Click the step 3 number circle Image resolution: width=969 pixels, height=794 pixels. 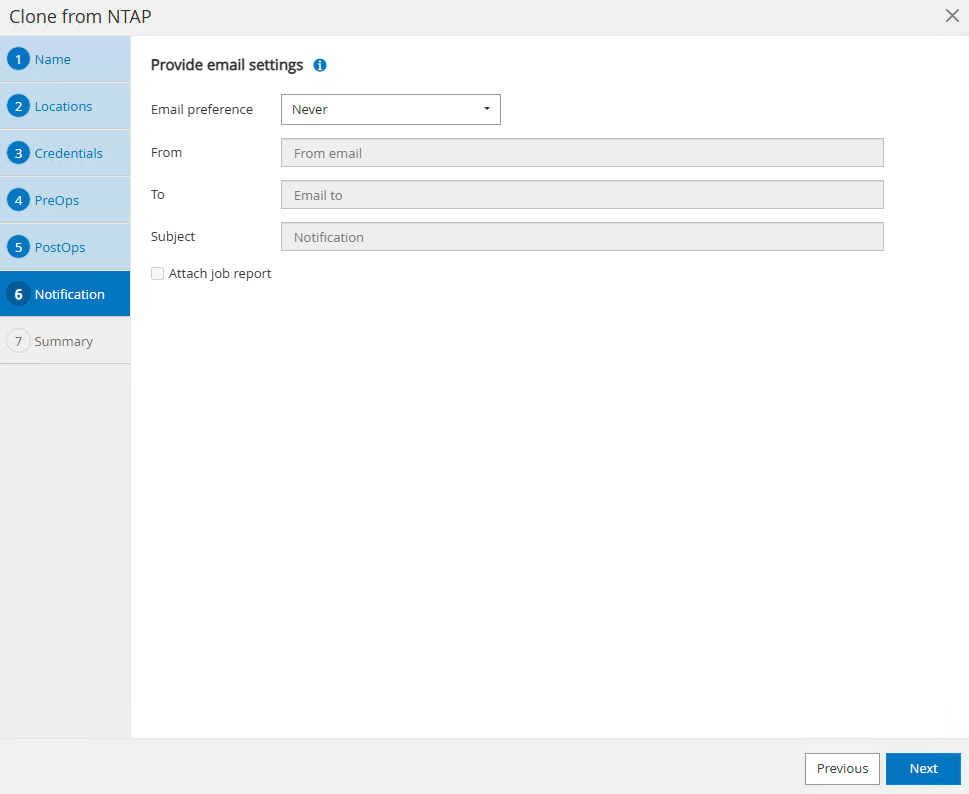(x=18, y=153)
